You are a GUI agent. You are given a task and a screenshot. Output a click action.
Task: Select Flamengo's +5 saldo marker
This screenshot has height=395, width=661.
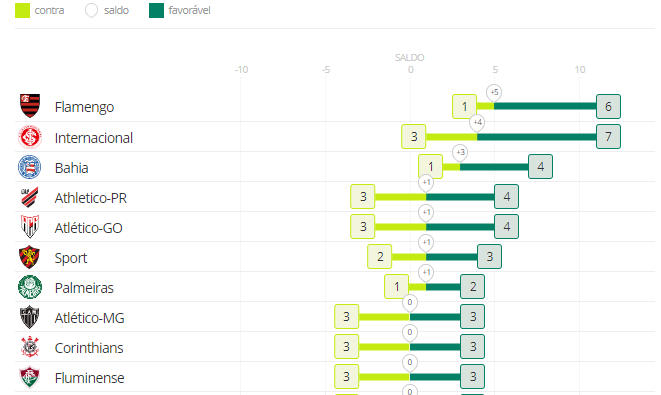[x=494, y=92]
